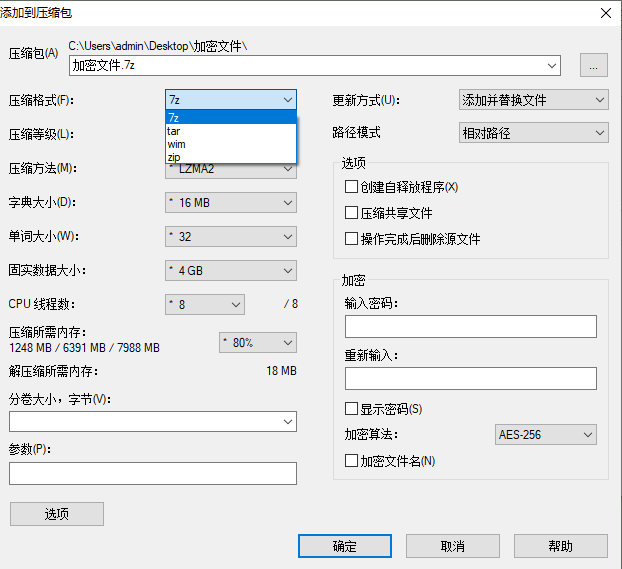Viewport: 622px width, 569px height.
Task: Open the 选项 button at bottom left
Action: coord(57,514)
